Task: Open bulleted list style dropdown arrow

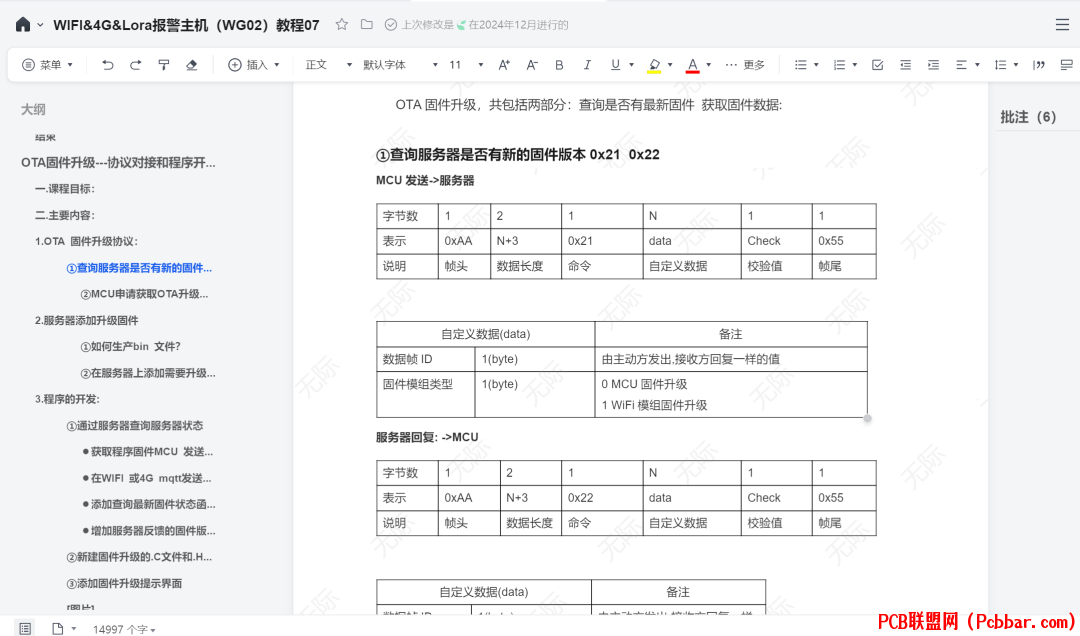Action: pyautogui.click(x=816, y=65)
